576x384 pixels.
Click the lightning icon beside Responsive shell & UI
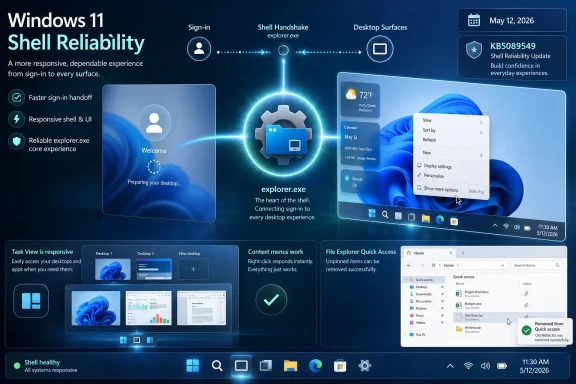pos(17,119)
